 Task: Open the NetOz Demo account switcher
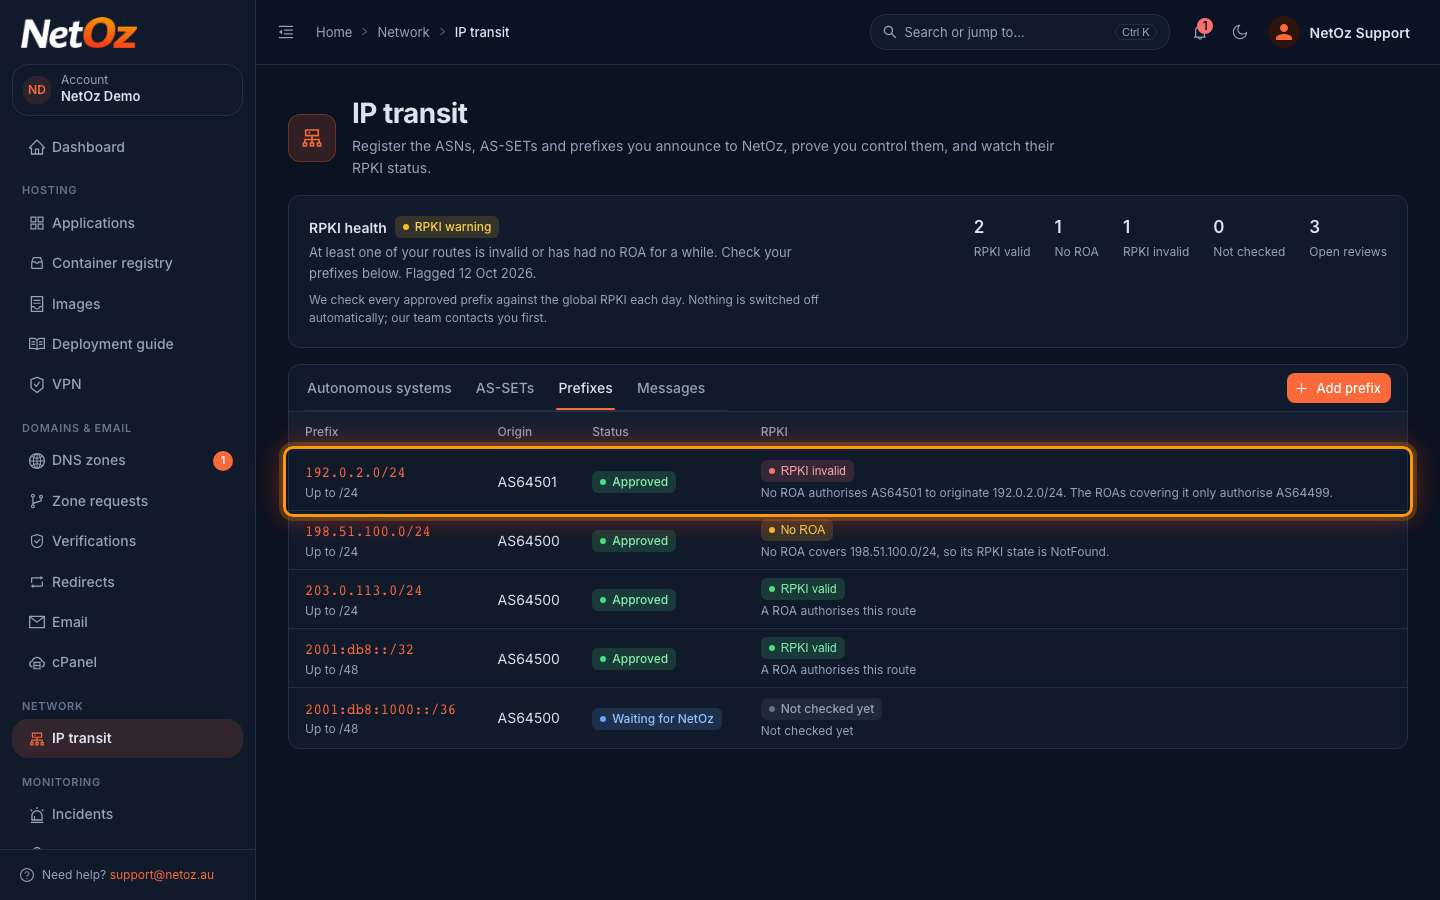(127, 90)
